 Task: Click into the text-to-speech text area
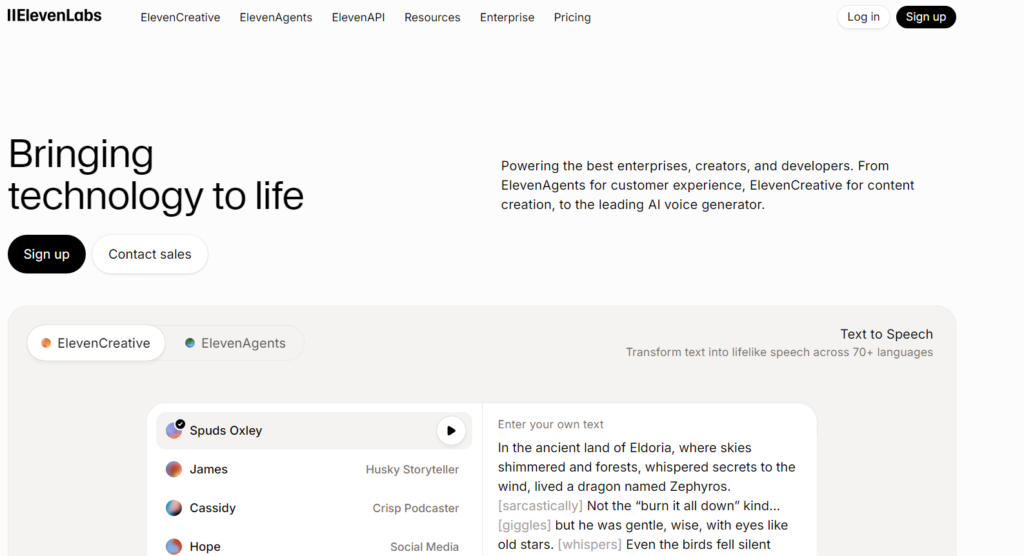point(647,490)
